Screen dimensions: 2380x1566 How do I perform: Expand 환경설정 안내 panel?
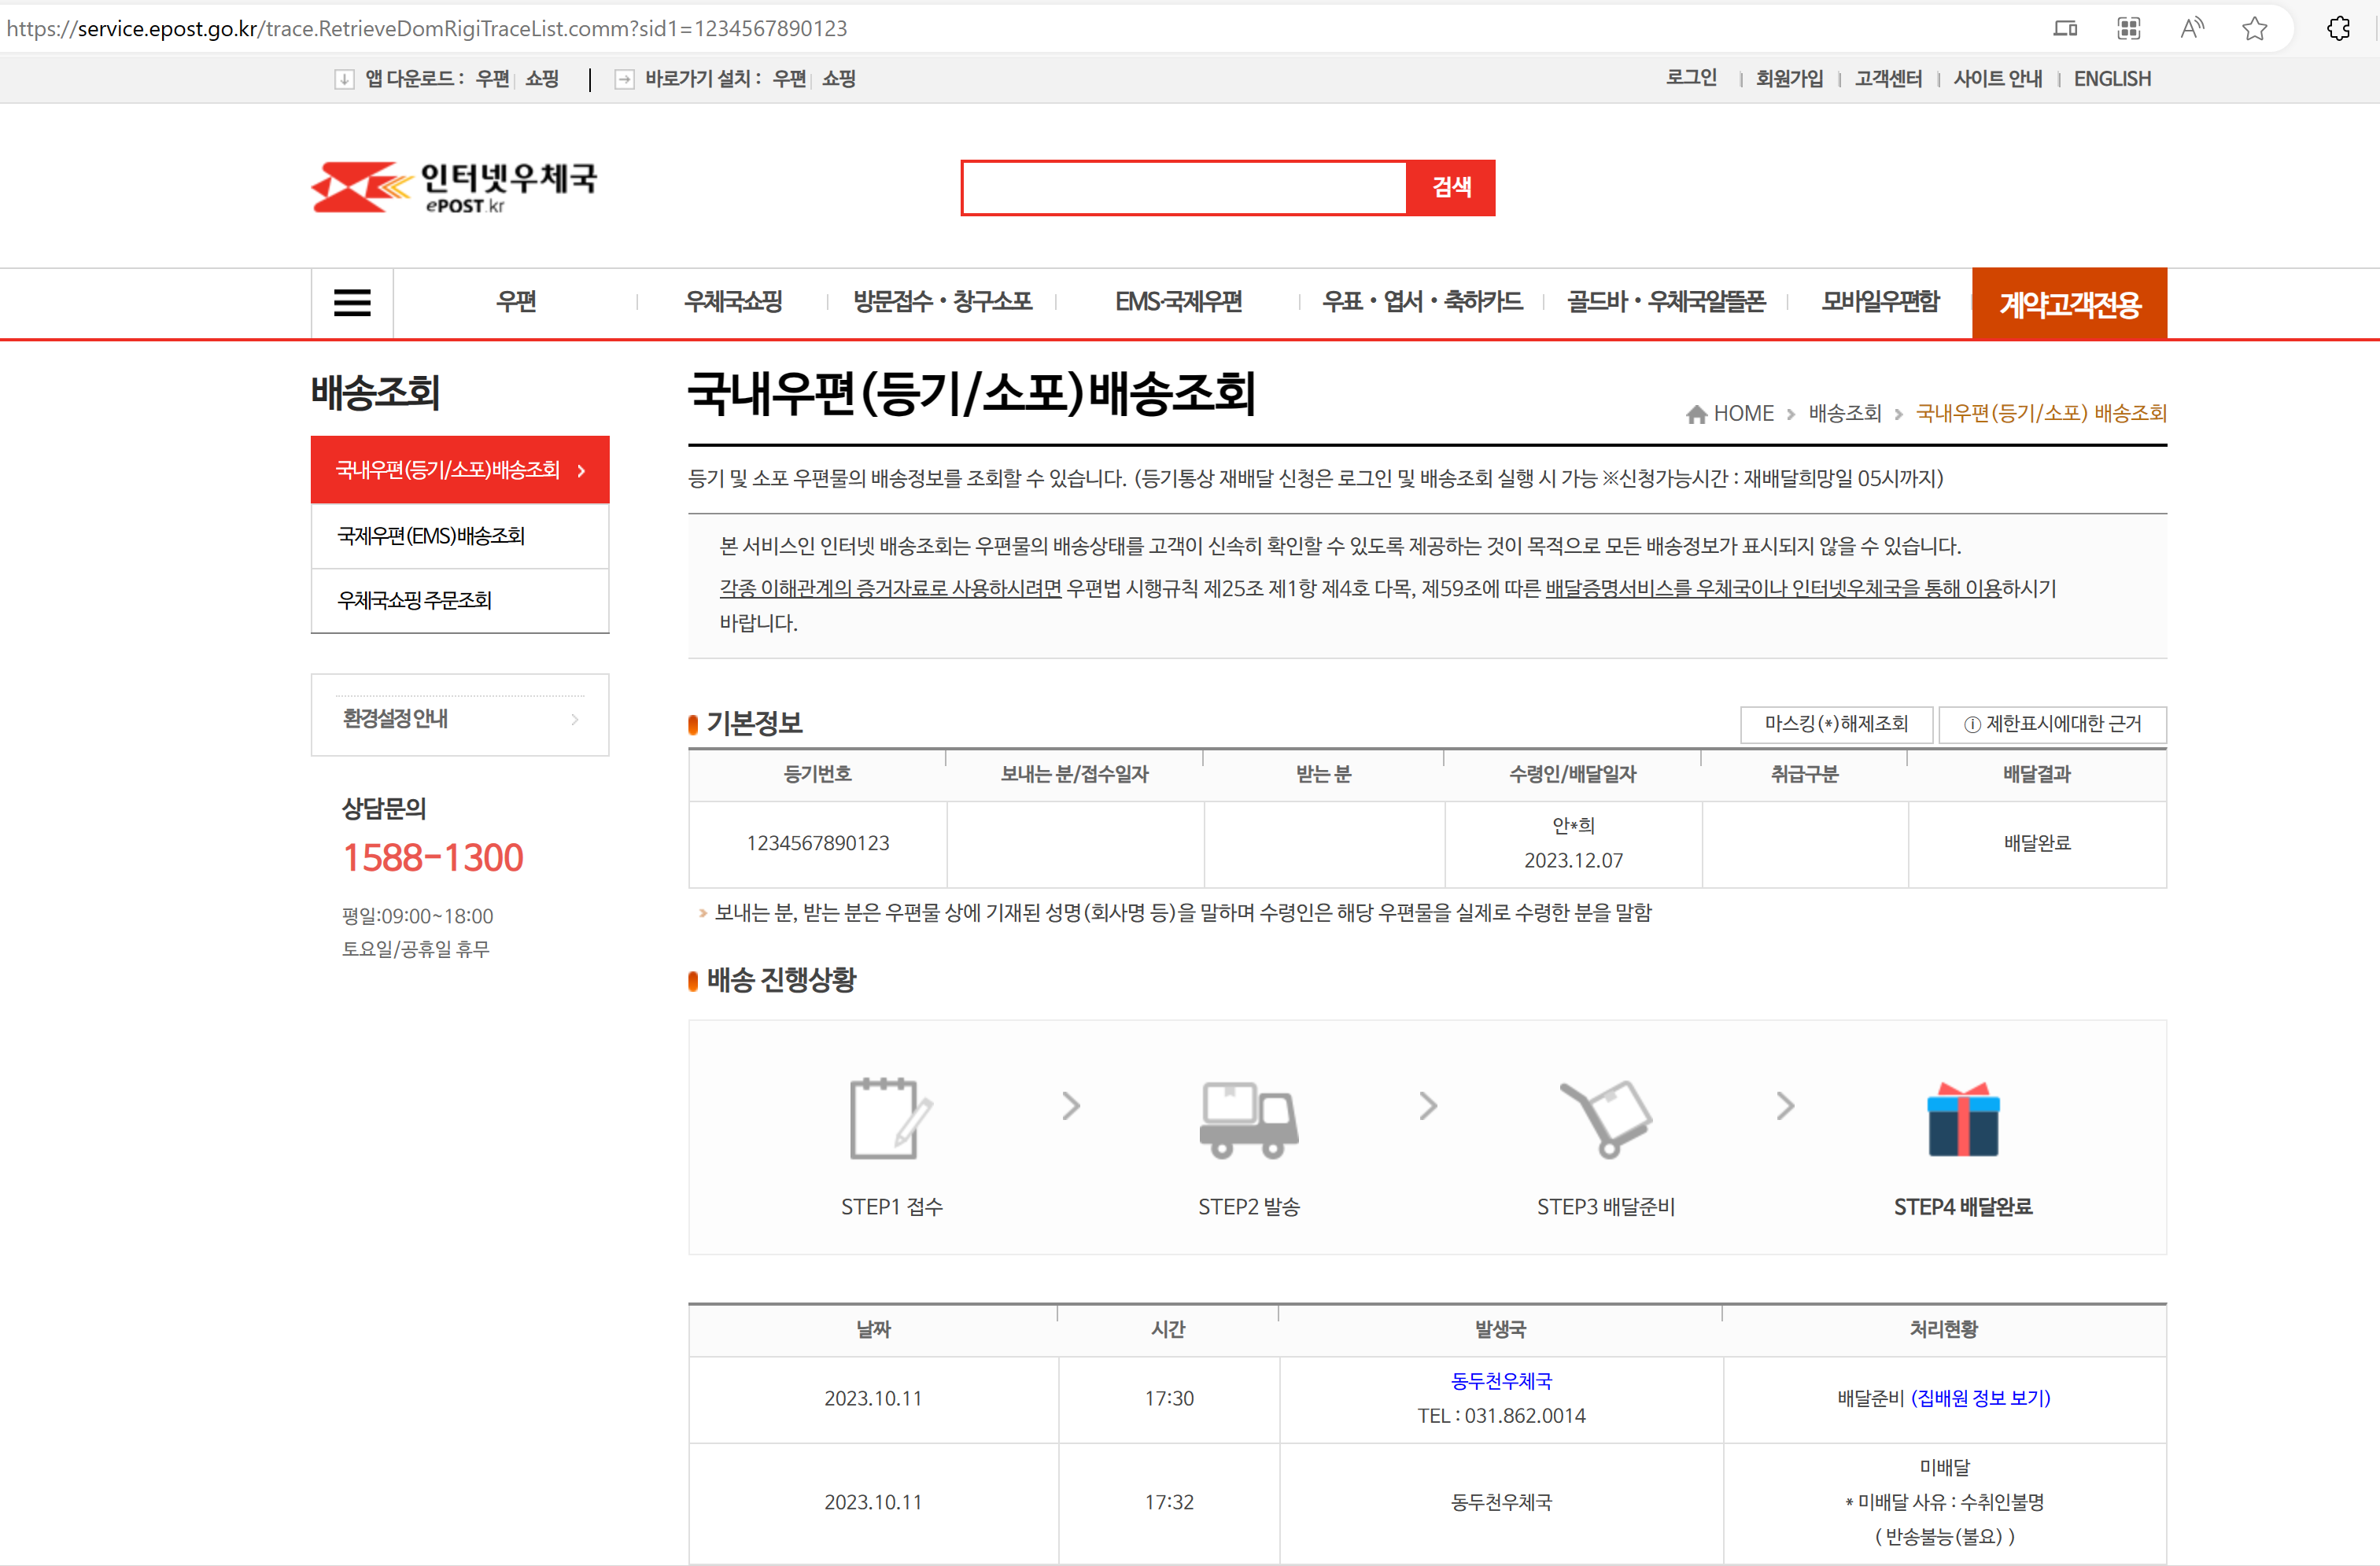click(x=460, y=718)
